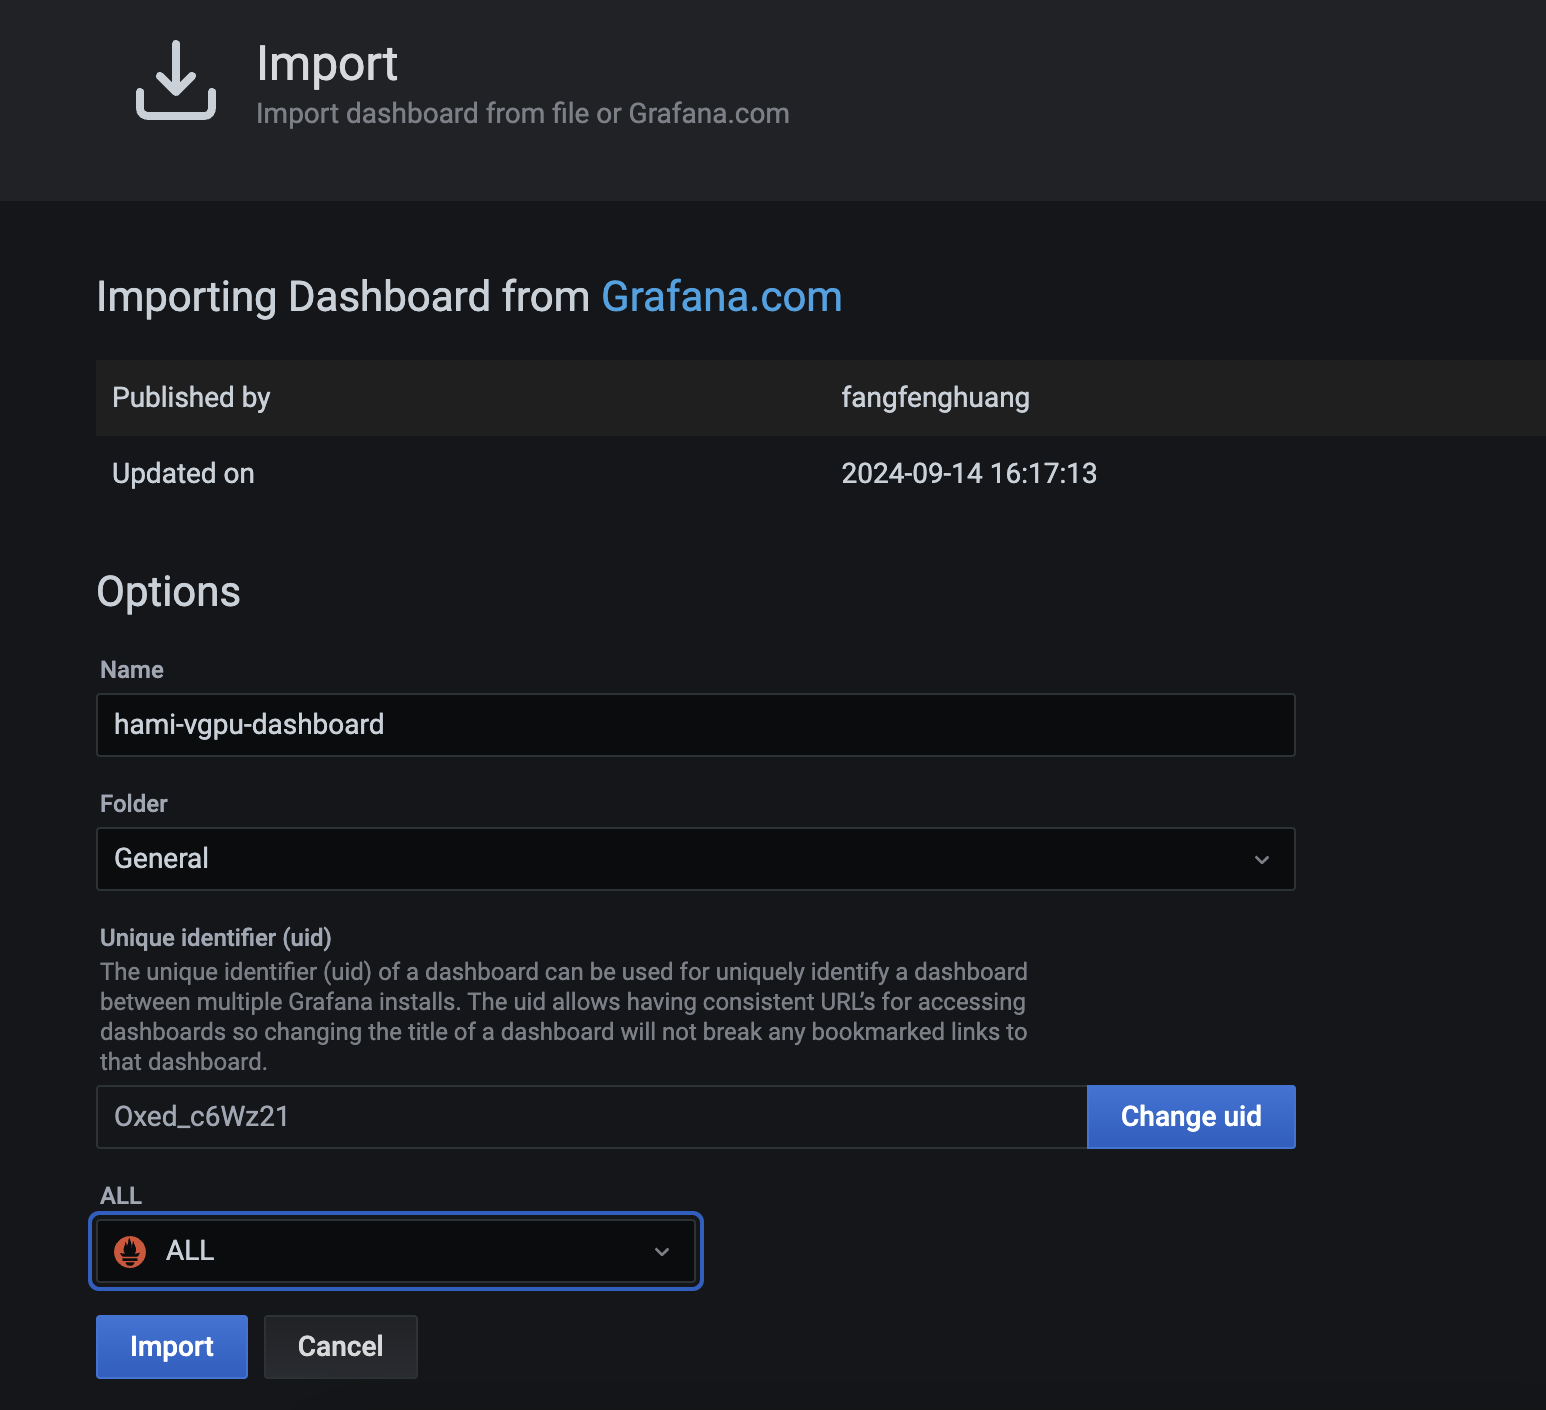Click the Prometheus flame icon in ALL selector
1546x1410 pixels.
[130, 1251]
